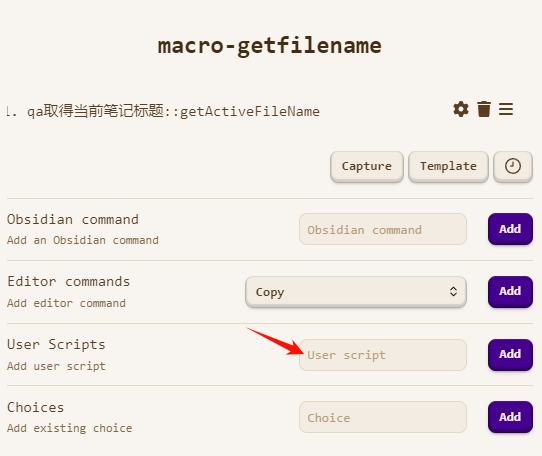Click the Choices setting label

(x=36, y=407)
